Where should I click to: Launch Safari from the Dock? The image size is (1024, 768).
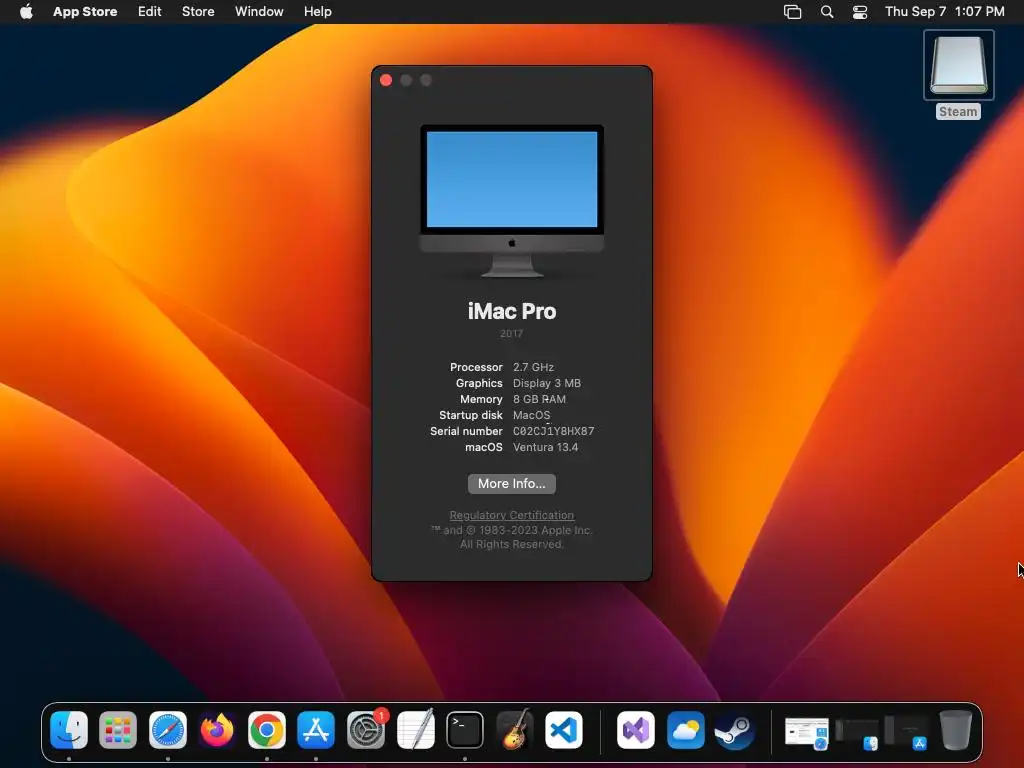pyautogui.click(x=168, y=730)
